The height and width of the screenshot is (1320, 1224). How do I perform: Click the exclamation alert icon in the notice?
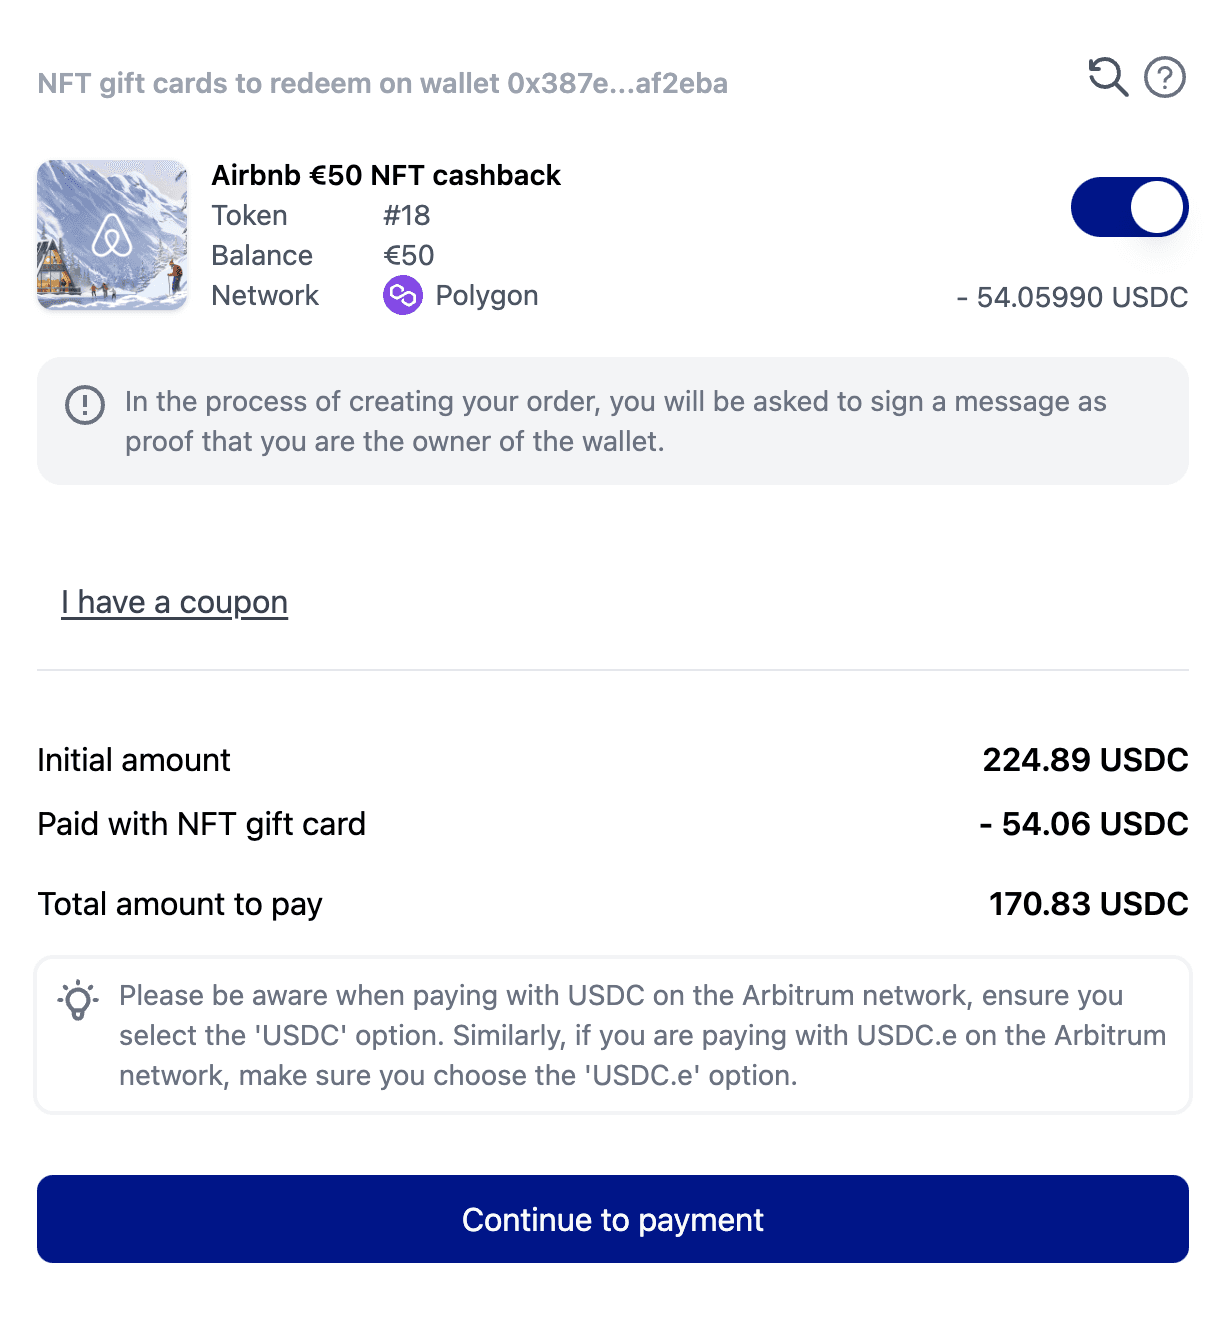84,406
